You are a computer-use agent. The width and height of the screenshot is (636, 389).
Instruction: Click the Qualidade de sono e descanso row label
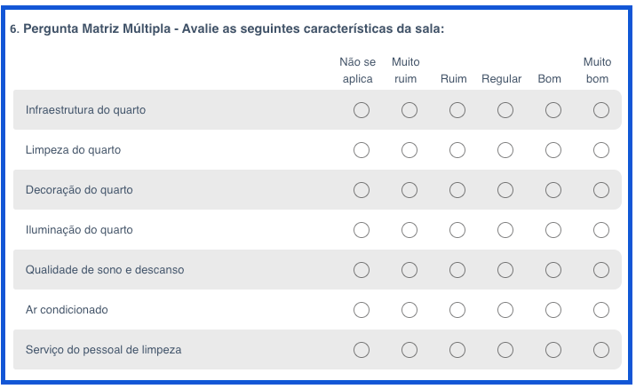click(105, 270)
